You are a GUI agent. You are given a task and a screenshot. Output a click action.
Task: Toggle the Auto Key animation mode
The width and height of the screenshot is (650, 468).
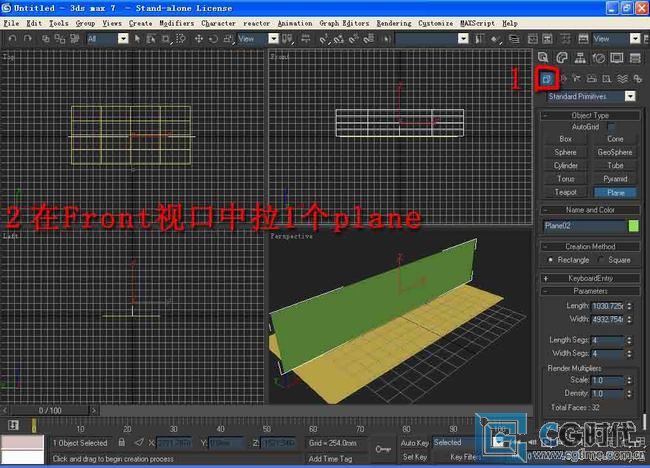coord(415,443)
